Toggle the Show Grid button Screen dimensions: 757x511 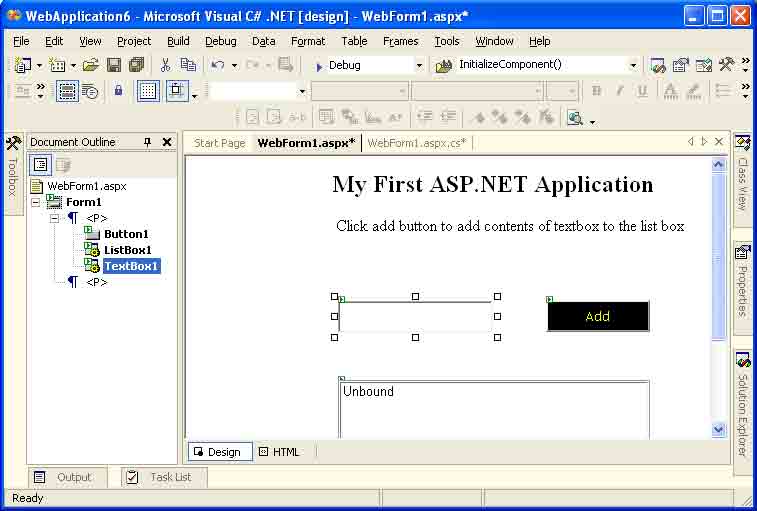coord(148,91)
